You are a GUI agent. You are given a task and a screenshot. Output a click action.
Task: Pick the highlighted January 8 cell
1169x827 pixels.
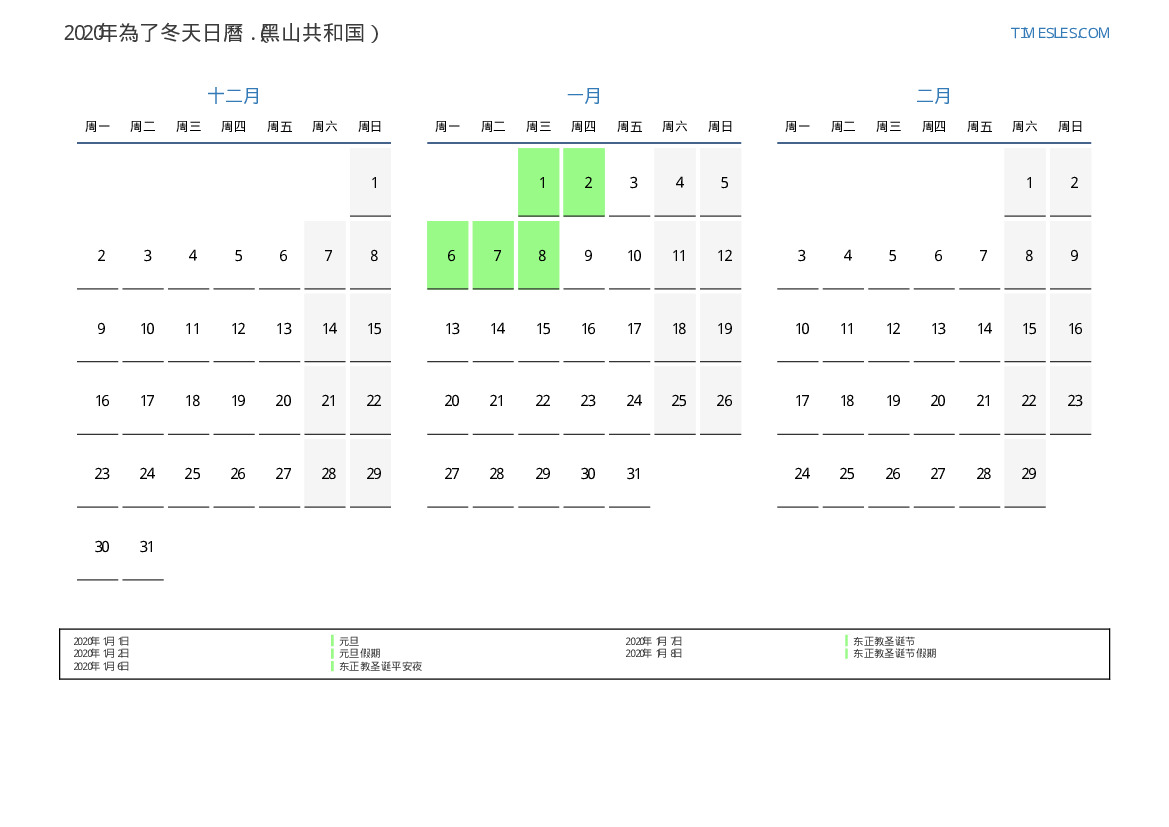tap(539, 255)
